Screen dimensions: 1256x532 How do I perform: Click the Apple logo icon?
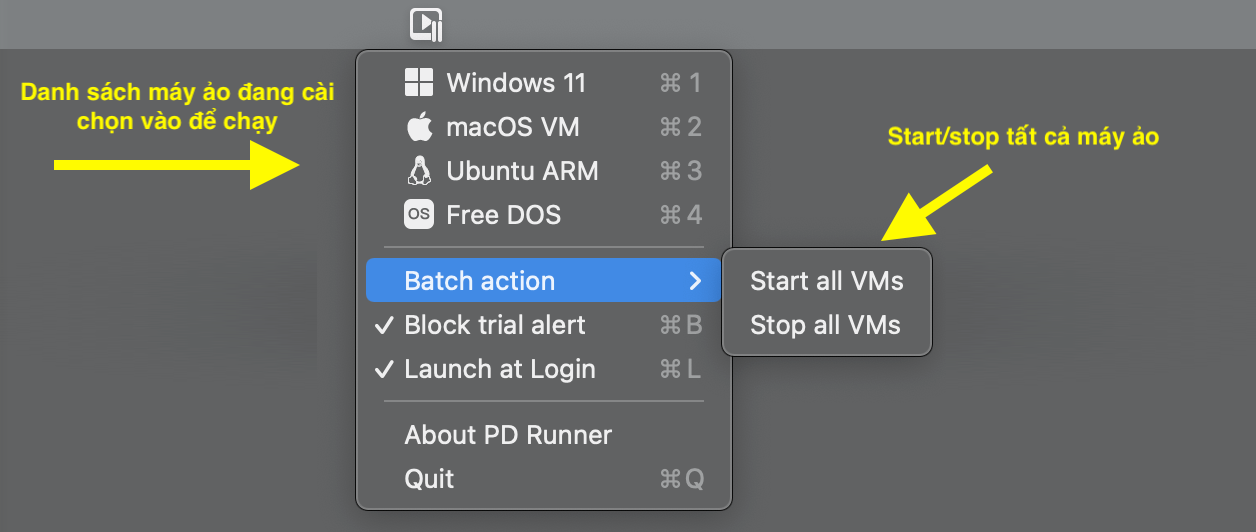418,127
